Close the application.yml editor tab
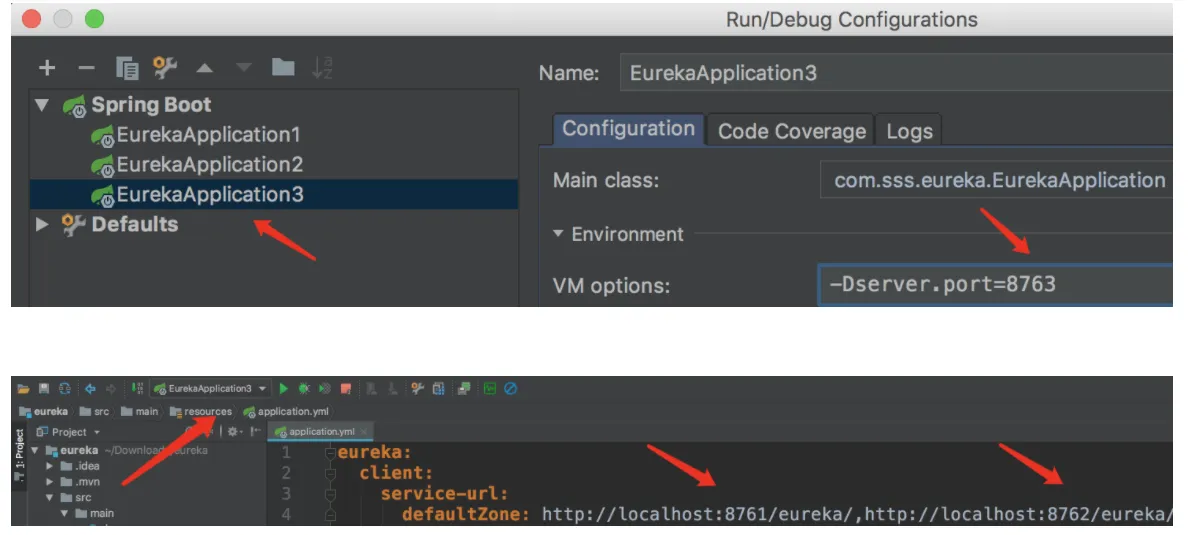 [x=363, y=432]
